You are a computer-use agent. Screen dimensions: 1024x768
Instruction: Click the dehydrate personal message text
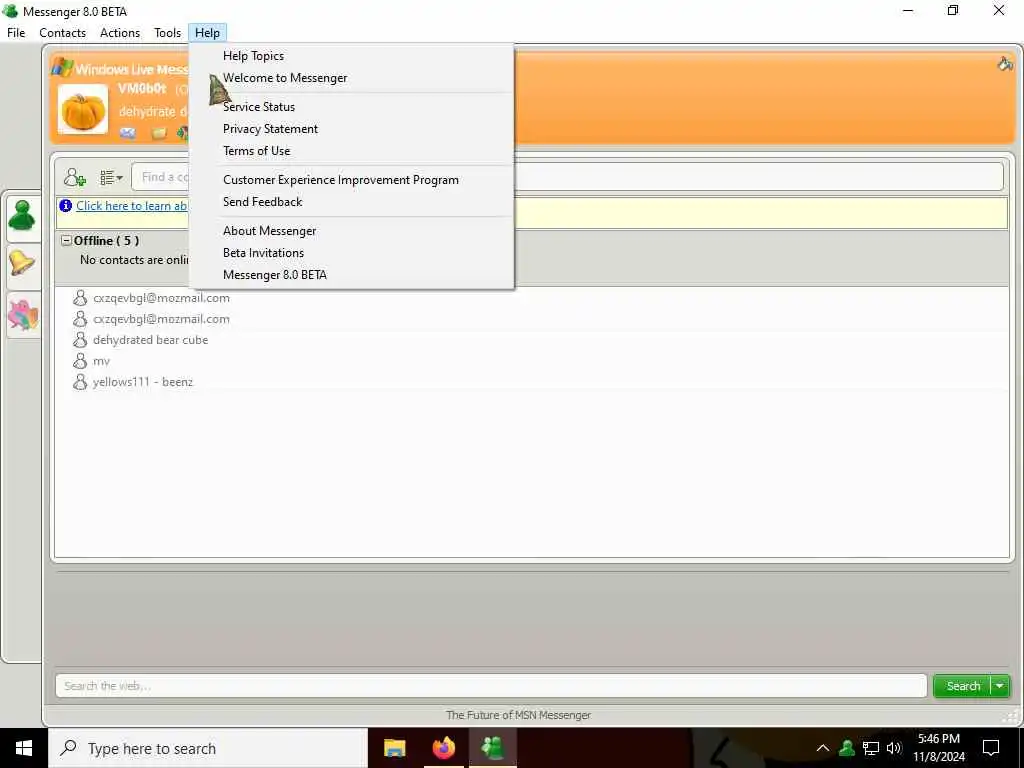click(x=152, y=111)
